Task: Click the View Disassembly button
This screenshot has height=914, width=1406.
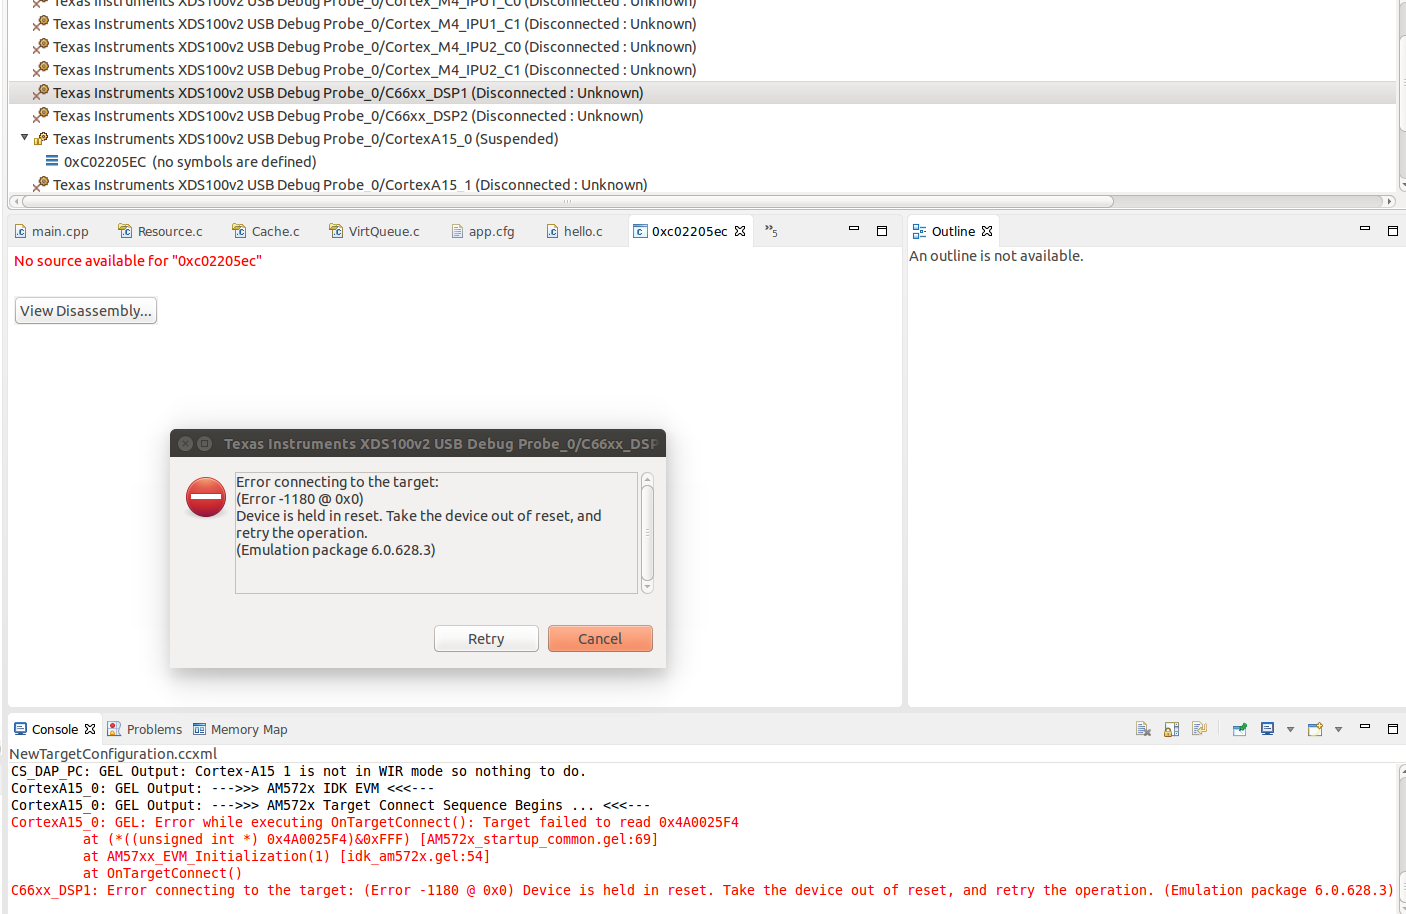Action: tap(86, 311)
